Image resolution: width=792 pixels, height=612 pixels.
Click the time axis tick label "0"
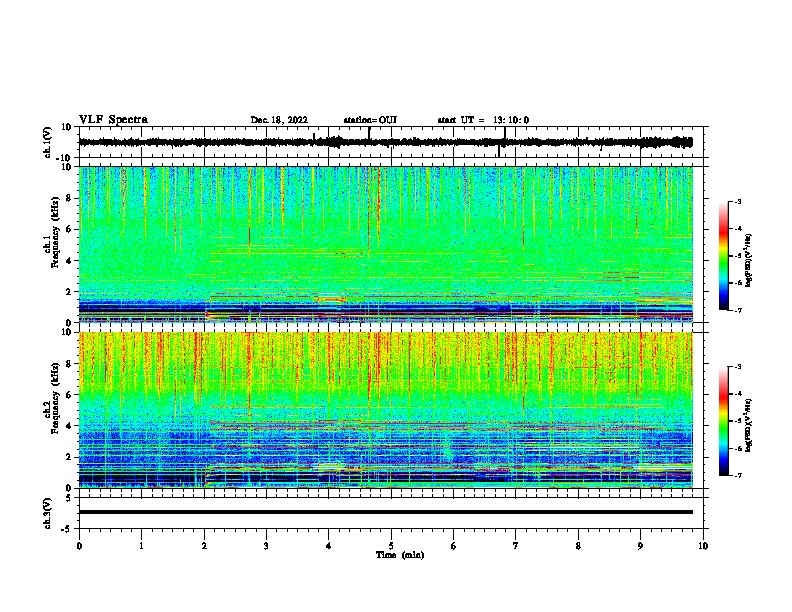click(x=79, y=546)
